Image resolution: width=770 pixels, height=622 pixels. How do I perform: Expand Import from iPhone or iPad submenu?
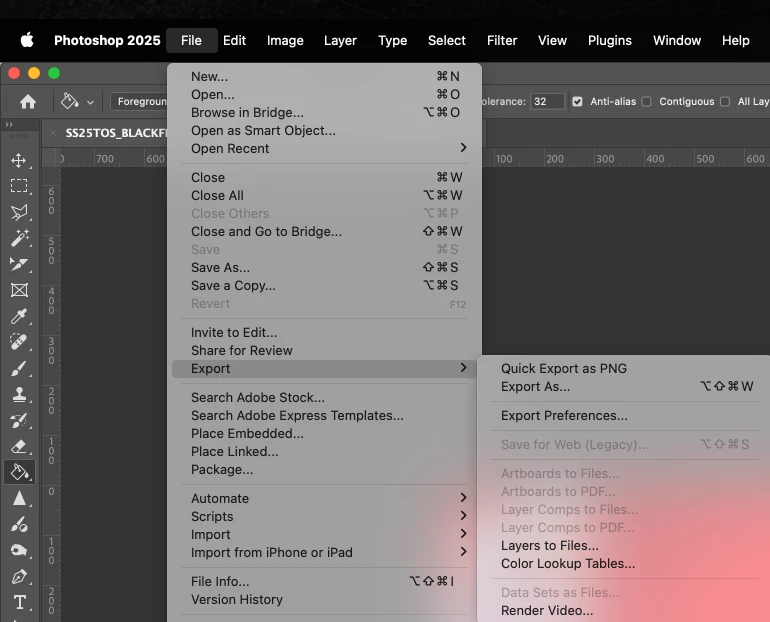pyautogui.click(x=324, y=553)
